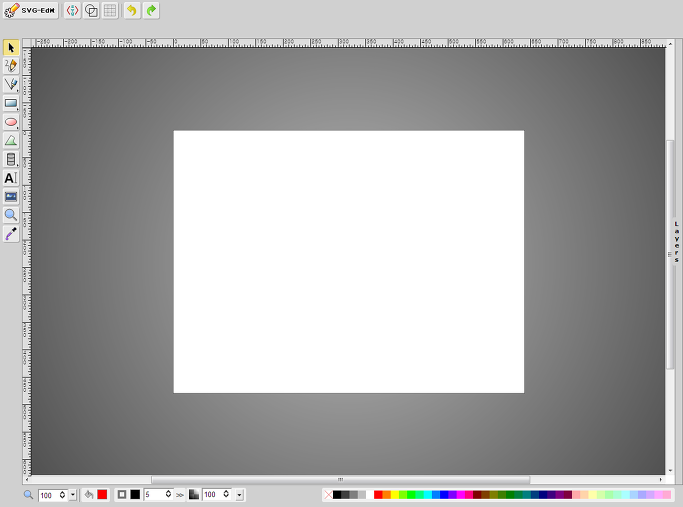The image size is (683, 507).
Task: Toggle wireframe mode
Action: pyautogui.click(x=91, y=10)
